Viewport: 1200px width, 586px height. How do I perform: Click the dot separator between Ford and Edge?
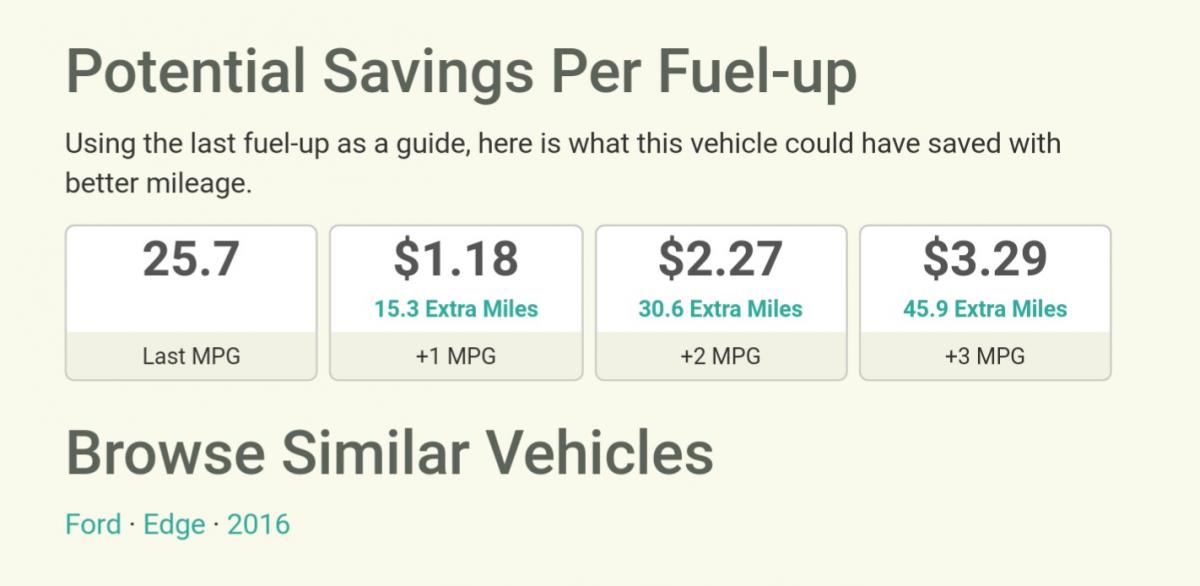point(133,525)
